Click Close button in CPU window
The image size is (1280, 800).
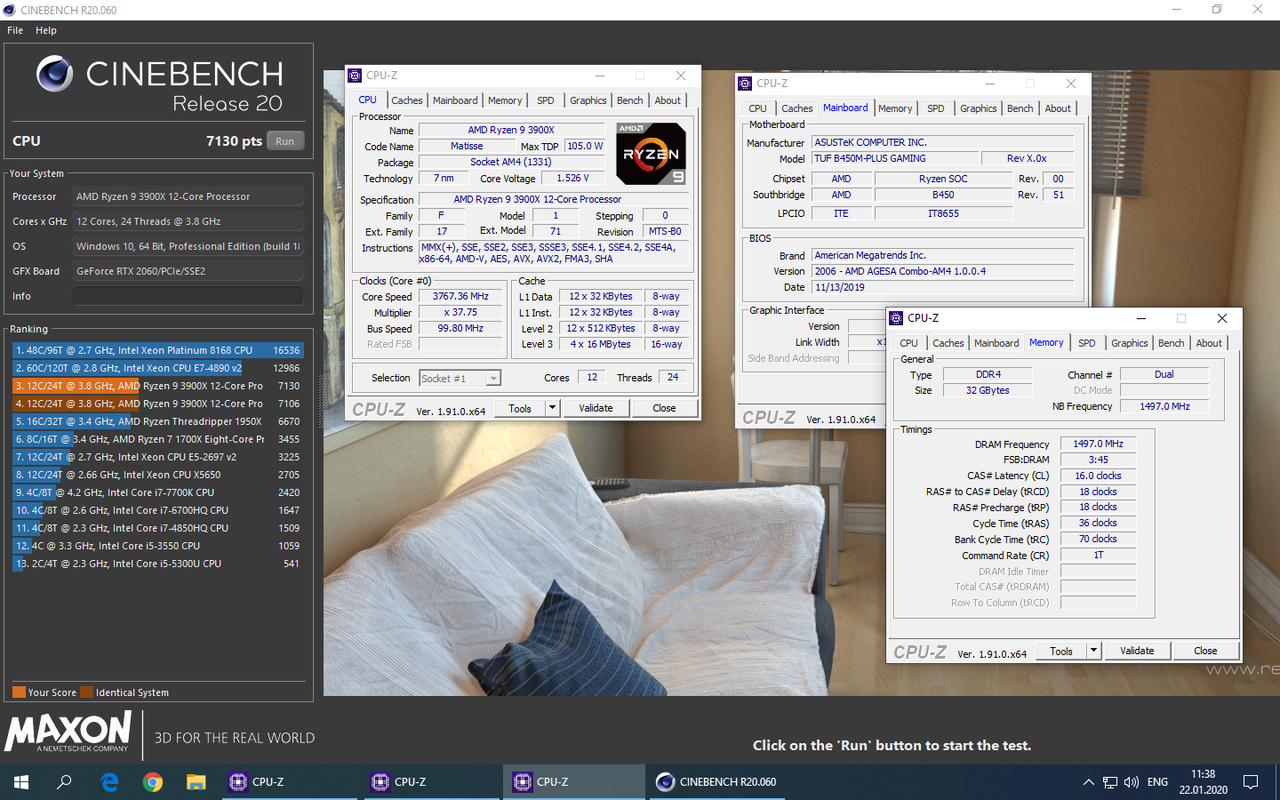click(x=664, y=408)
